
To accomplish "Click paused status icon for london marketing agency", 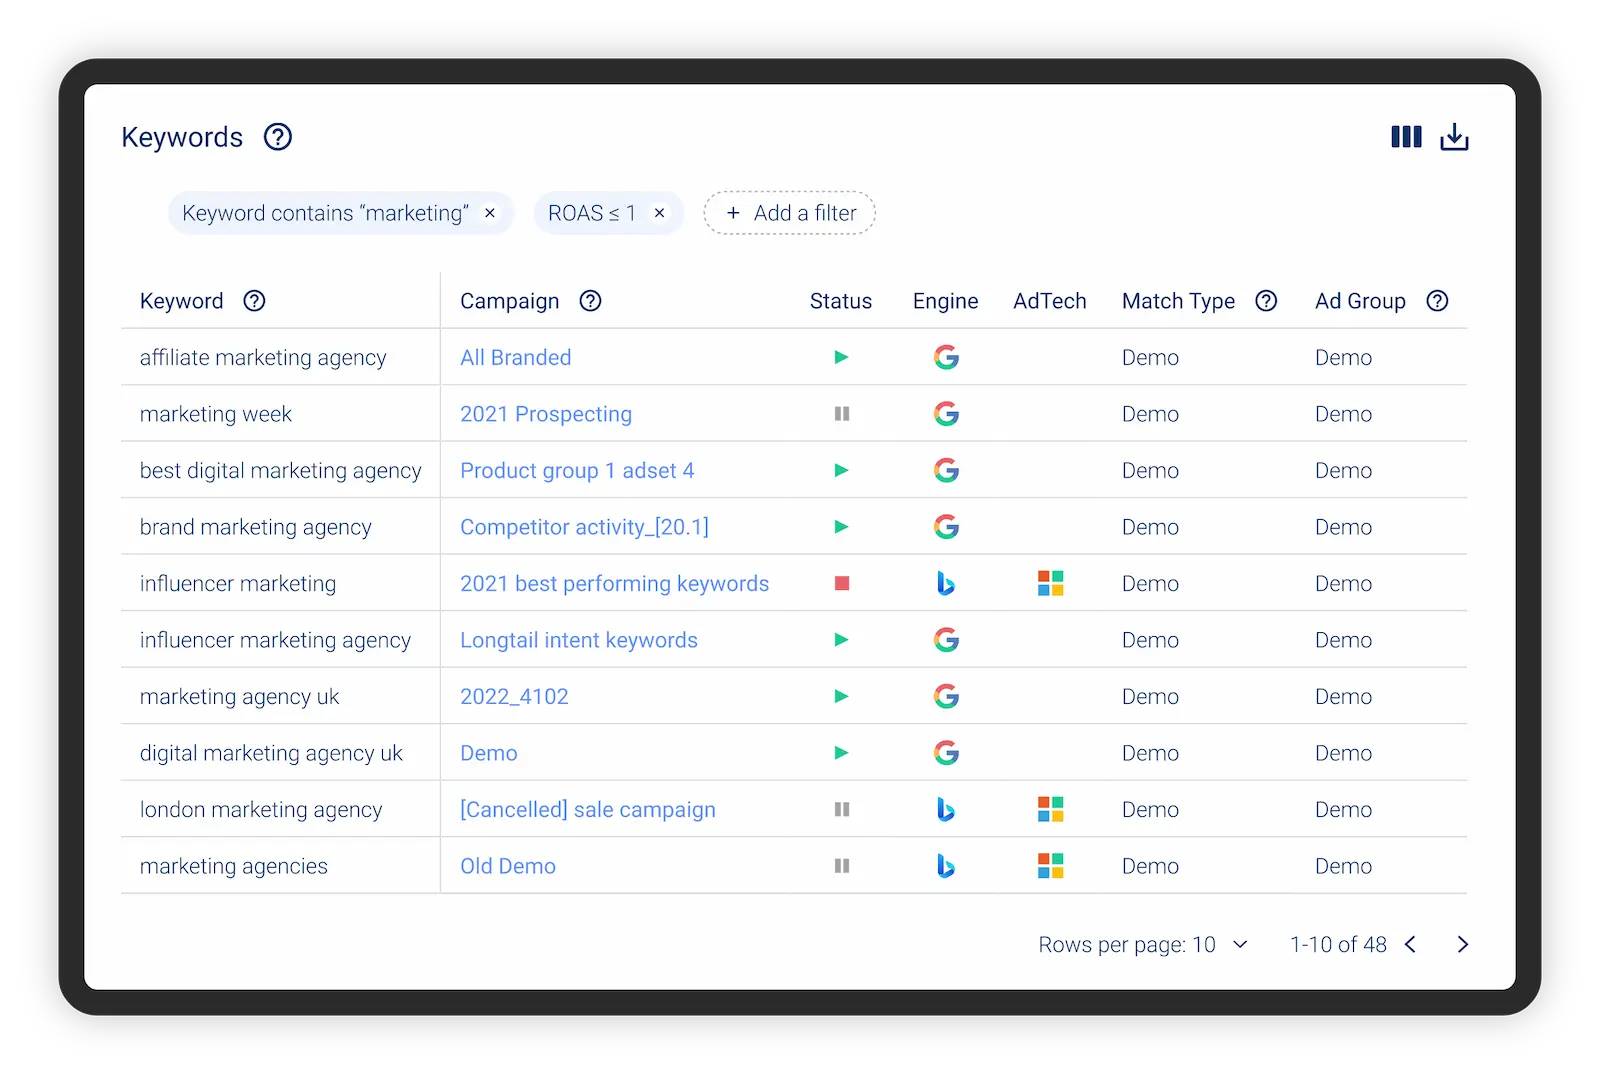I will pos(842,810).
